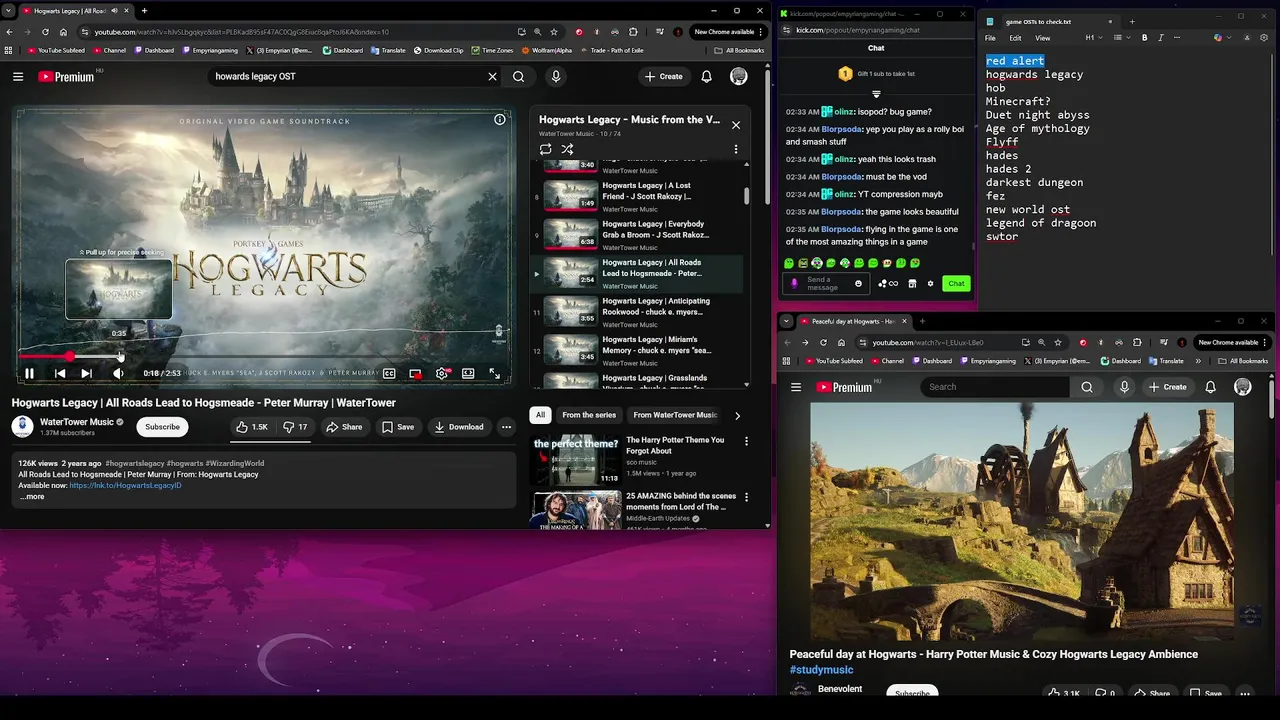
Task: Play 'A Lost Friend - J Scott Rakozy' track
Action: [x=638, y=196]
